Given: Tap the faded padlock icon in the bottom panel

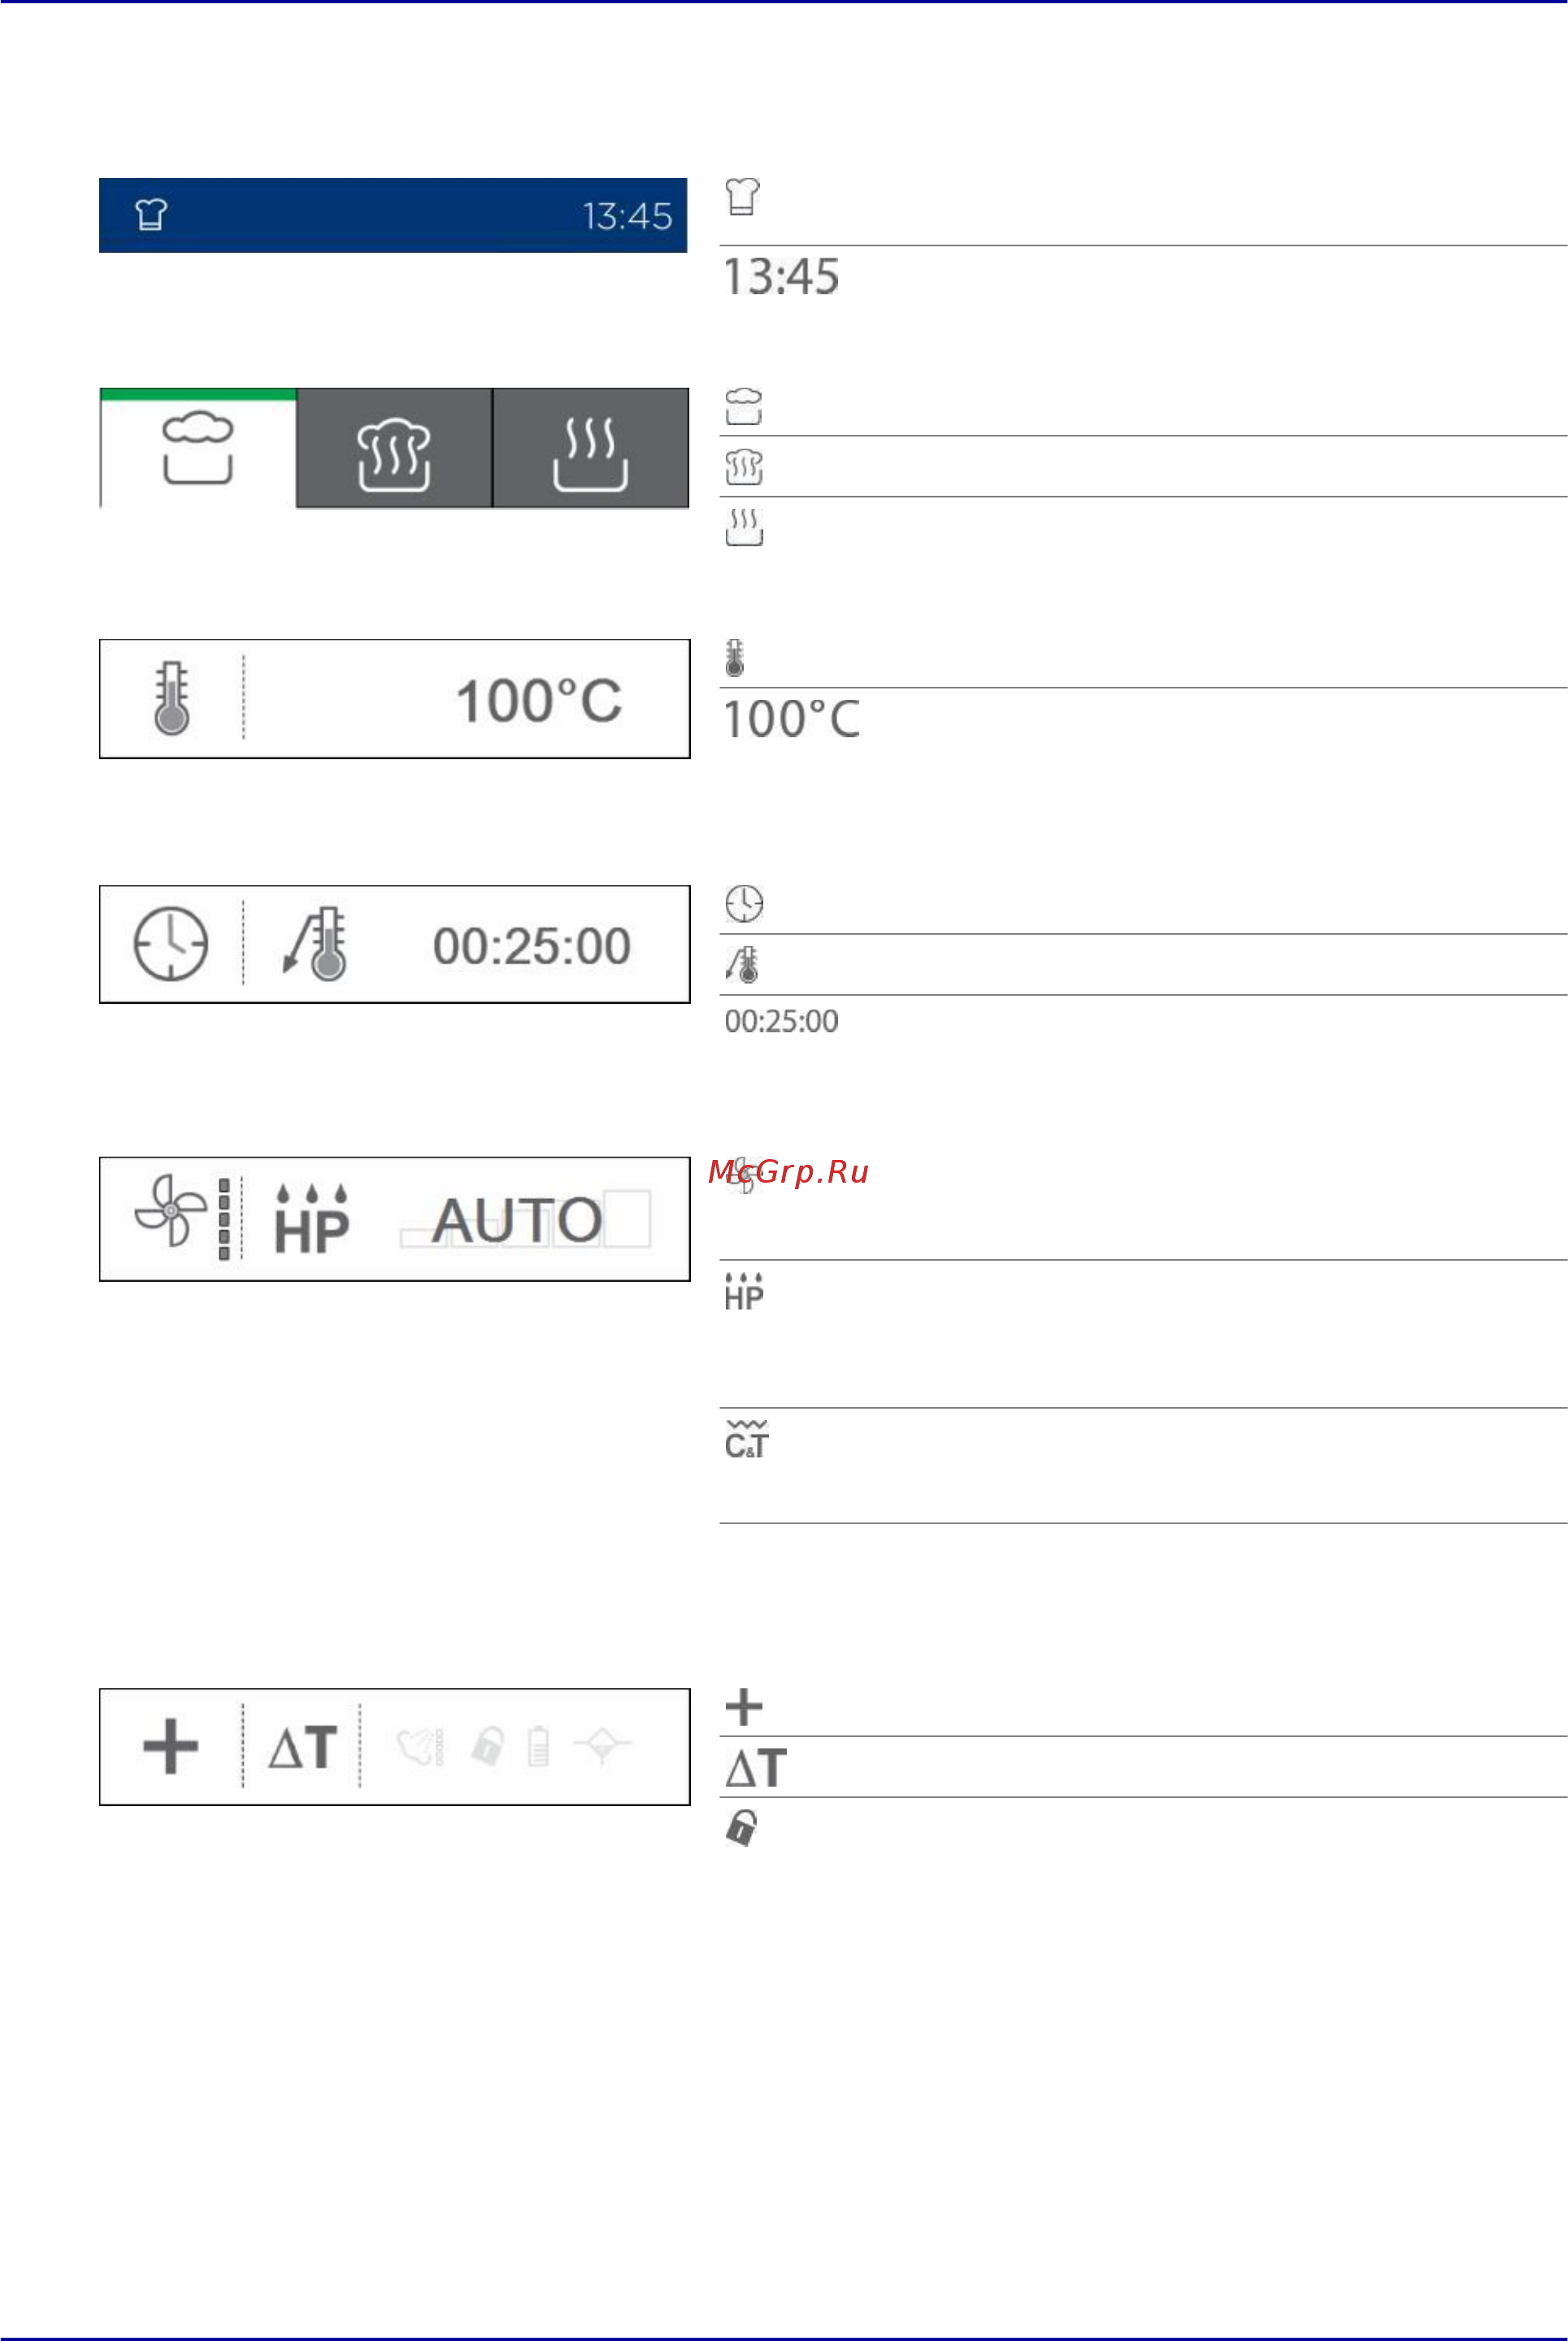Looking at the screenshot, I should point(487,1746).
